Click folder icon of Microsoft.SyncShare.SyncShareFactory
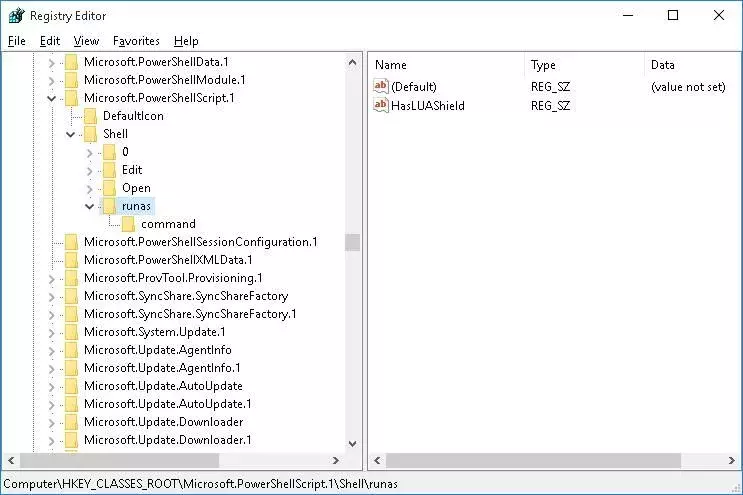743x495 pixels. pos(72,296)
